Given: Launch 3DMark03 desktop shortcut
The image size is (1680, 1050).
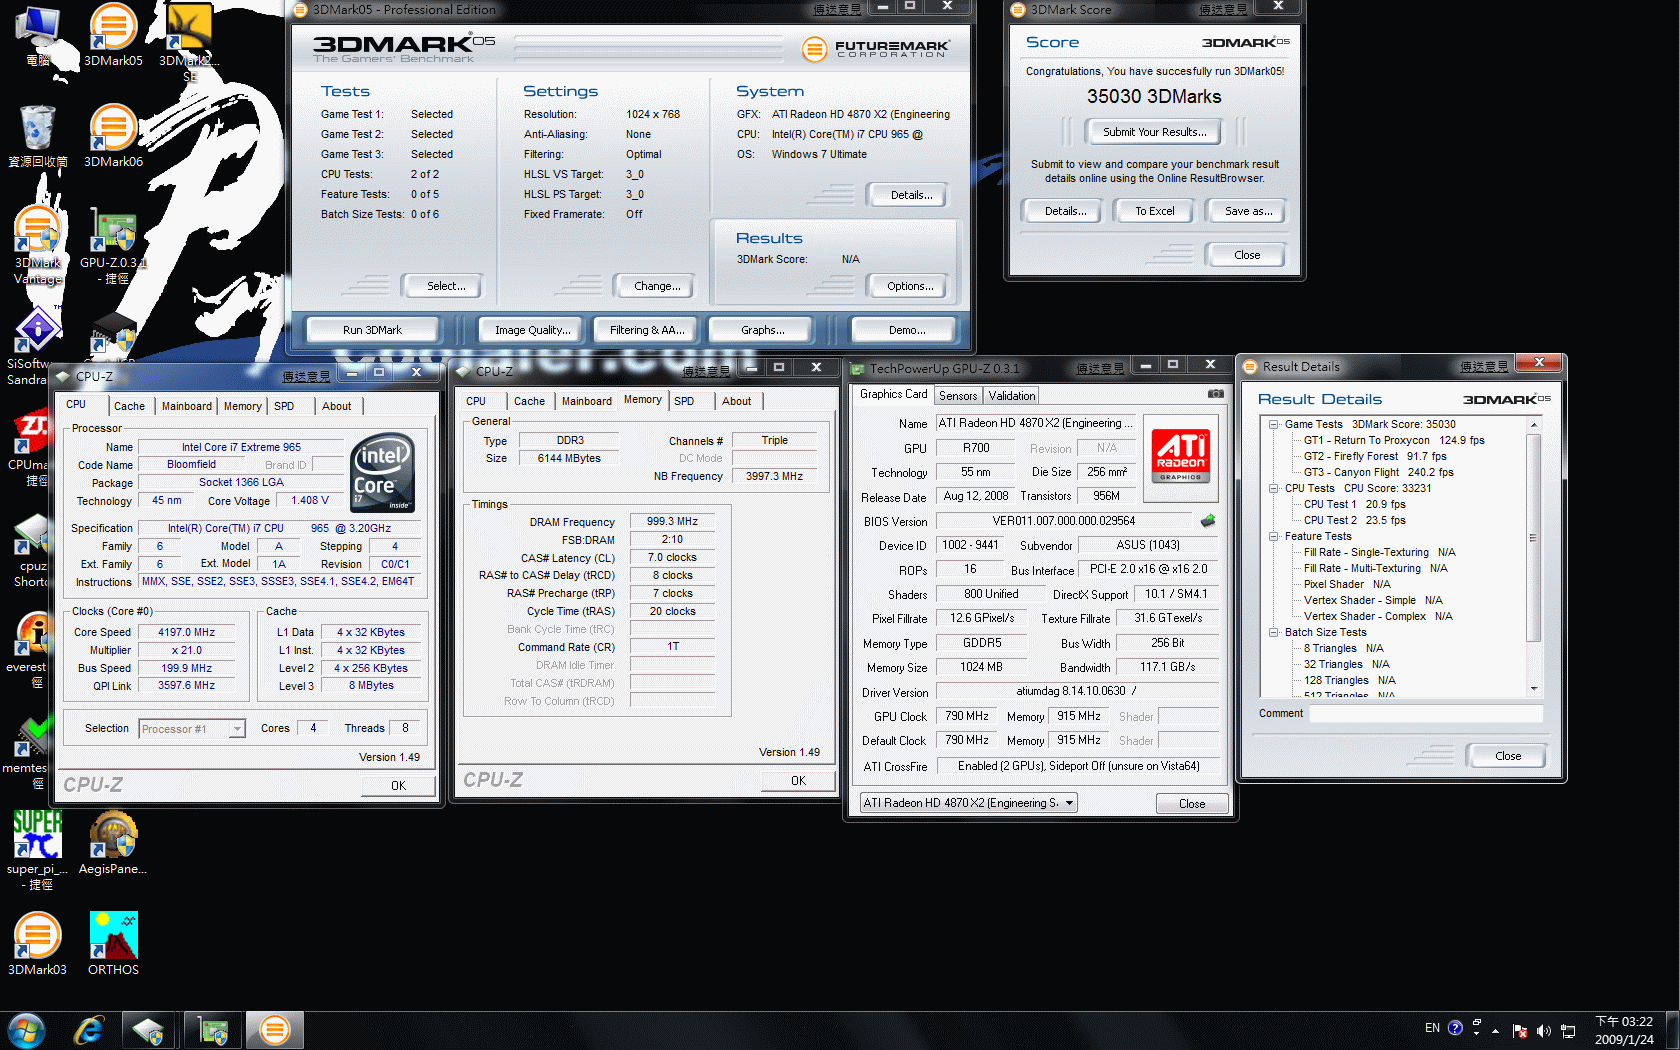Looking at the screenshot, I should [38, 943].
